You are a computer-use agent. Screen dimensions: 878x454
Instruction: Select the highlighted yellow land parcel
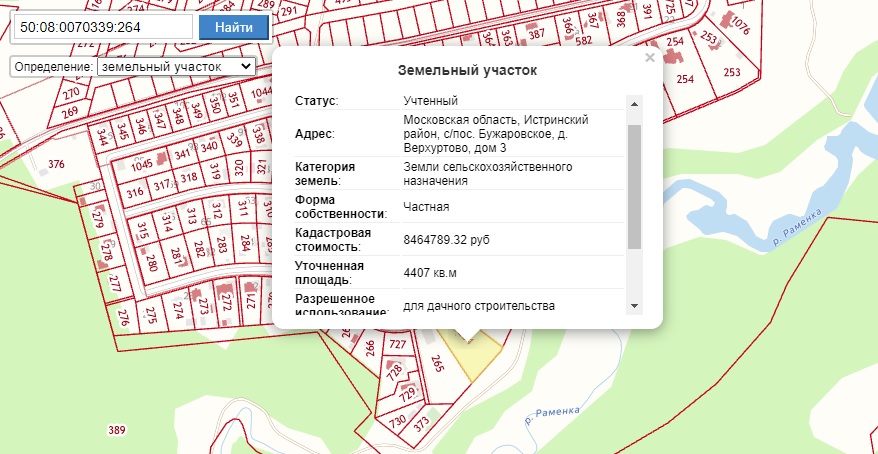click(x=473, y=353)
